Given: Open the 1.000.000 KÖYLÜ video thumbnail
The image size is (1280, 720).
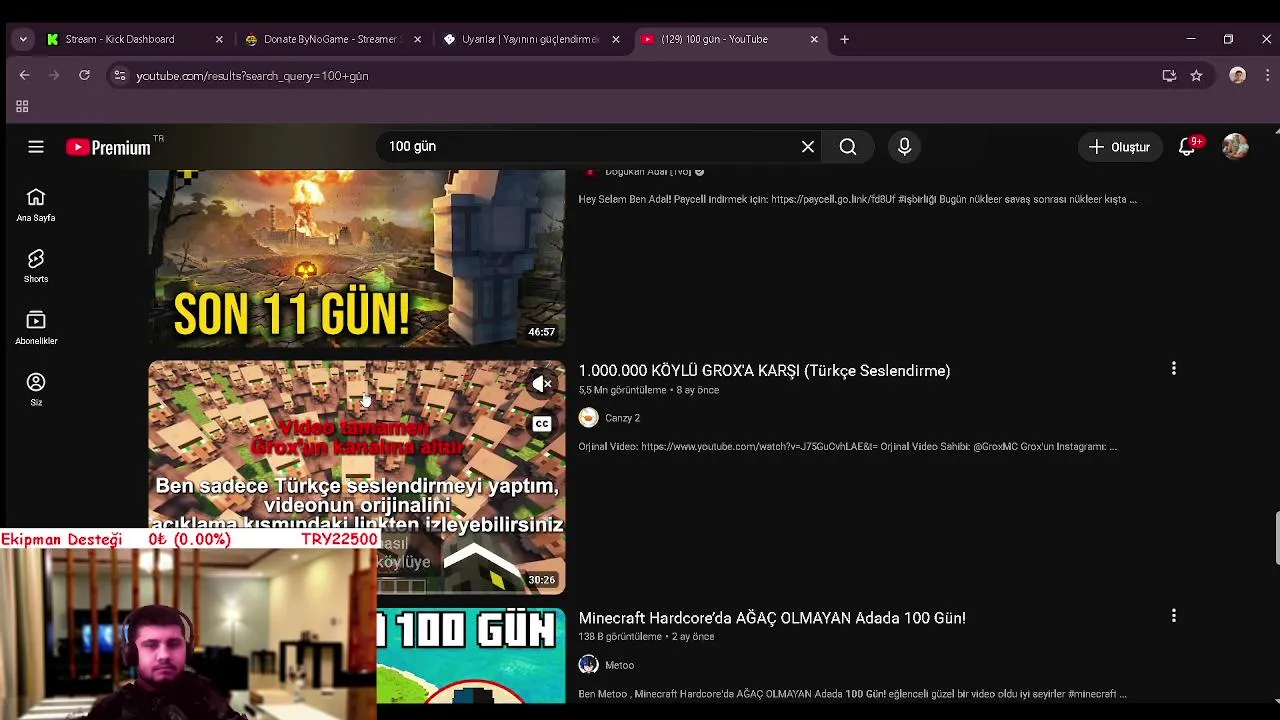Looking at the screenshot, I should pos(357,477).
